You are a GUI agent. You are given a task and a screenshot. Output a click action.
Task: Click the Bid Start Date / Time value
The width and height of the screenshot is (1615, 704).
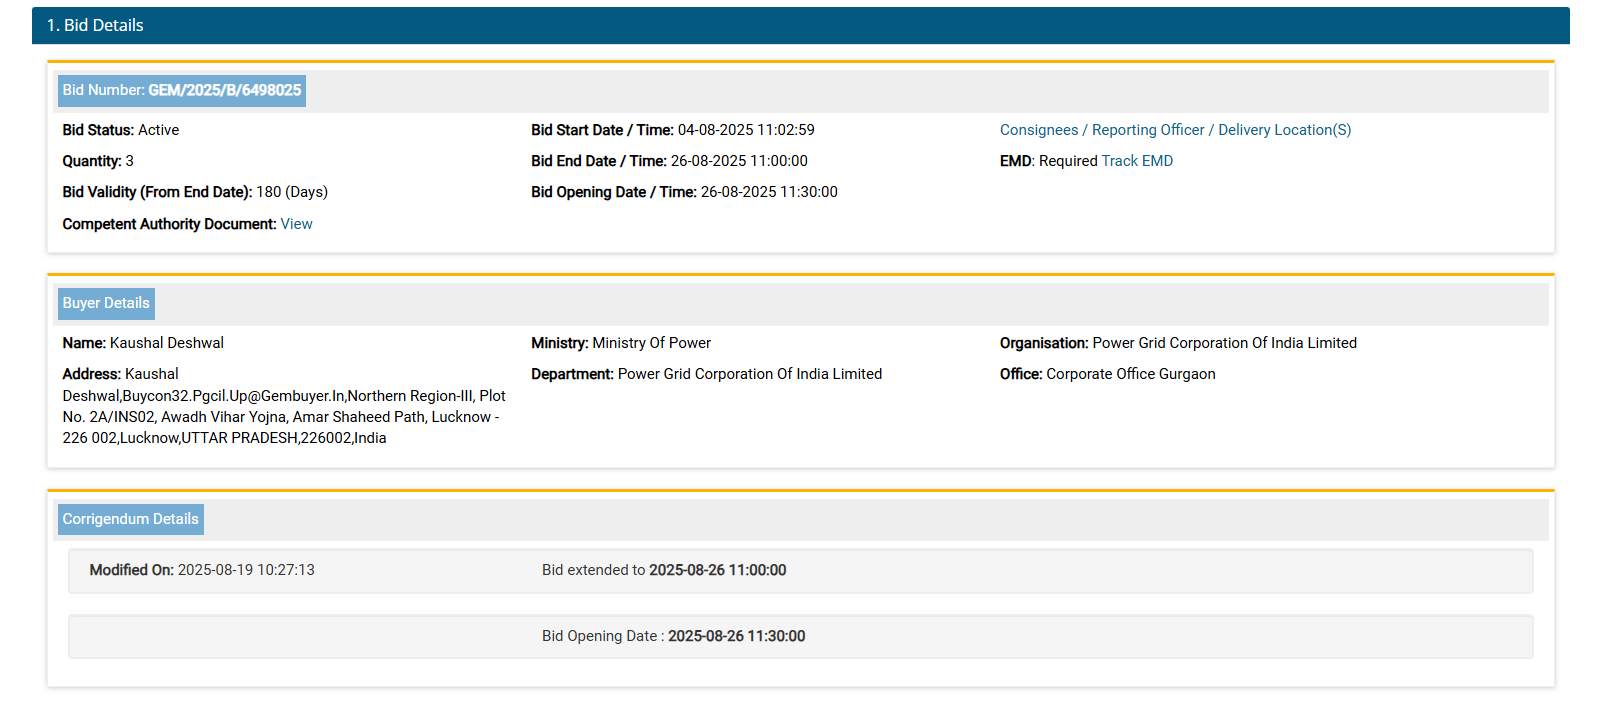pyautogui.click(x=745, y=130)
